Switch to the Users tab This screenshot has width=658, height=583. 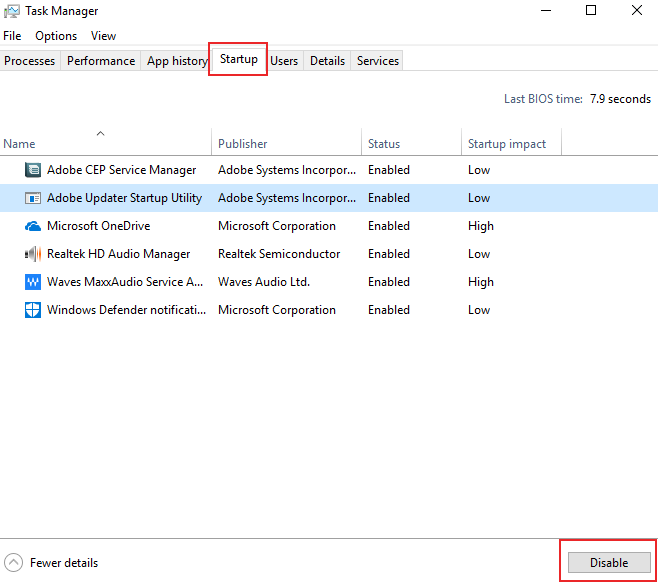284,61
